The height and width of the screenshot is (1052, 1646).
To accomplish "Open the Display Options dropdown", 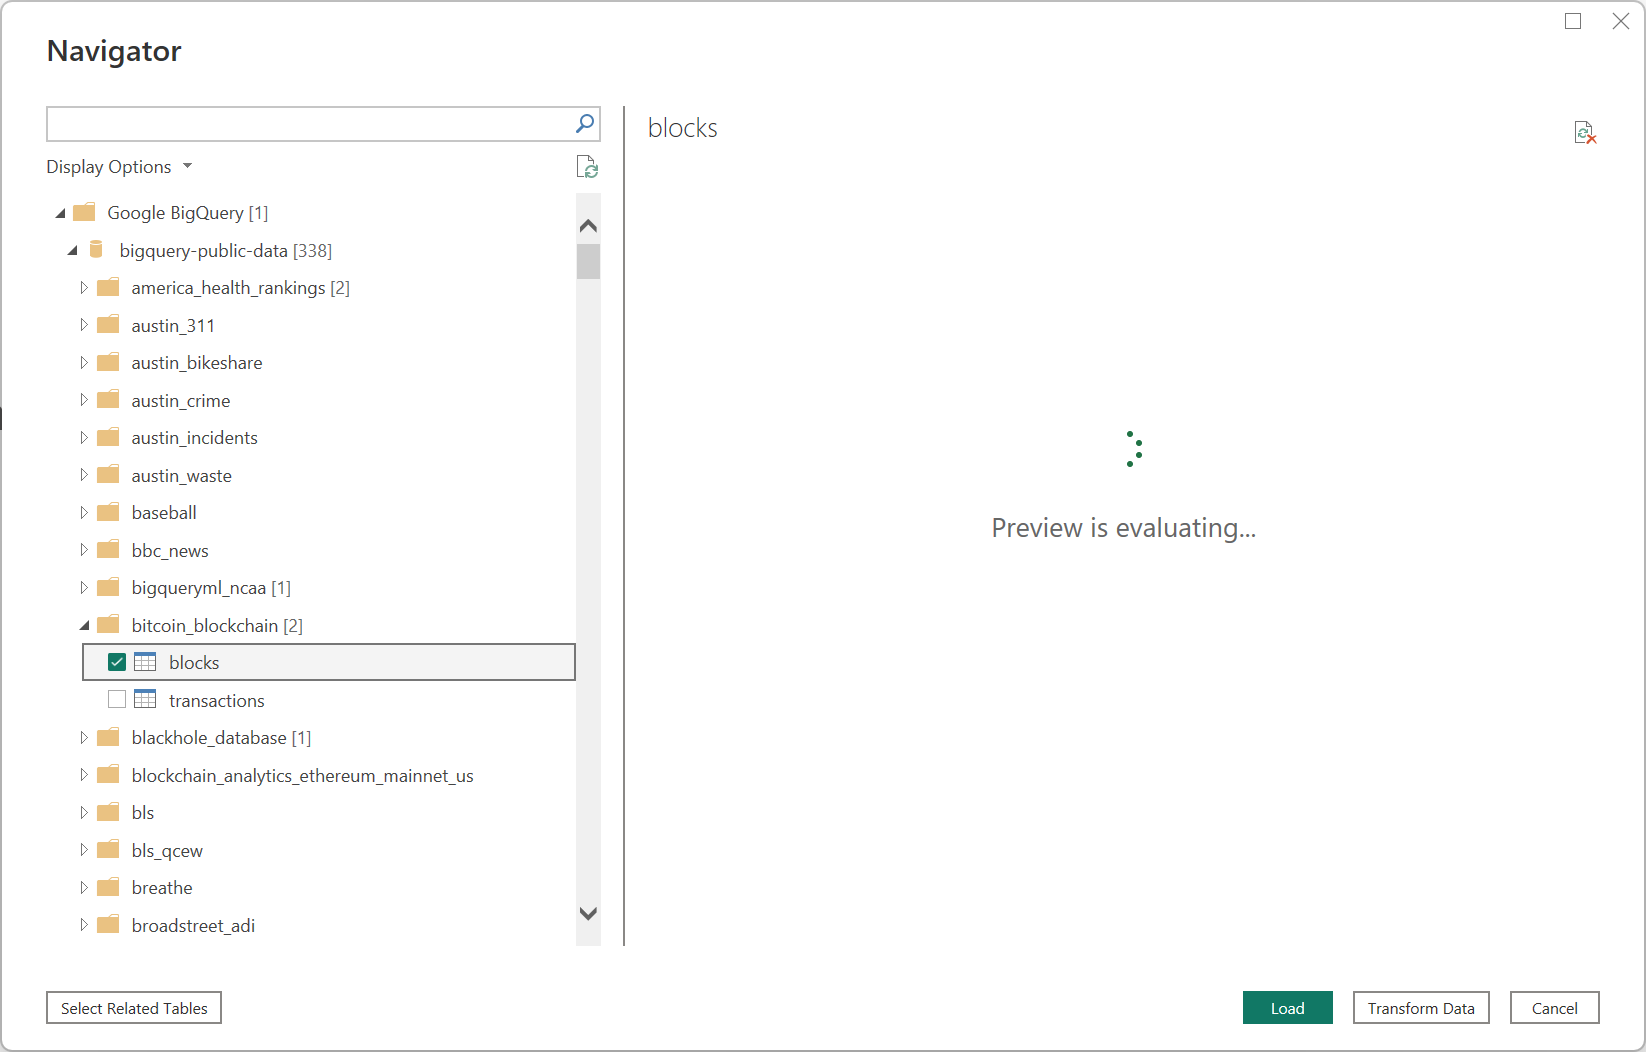I will click(119, 167).
